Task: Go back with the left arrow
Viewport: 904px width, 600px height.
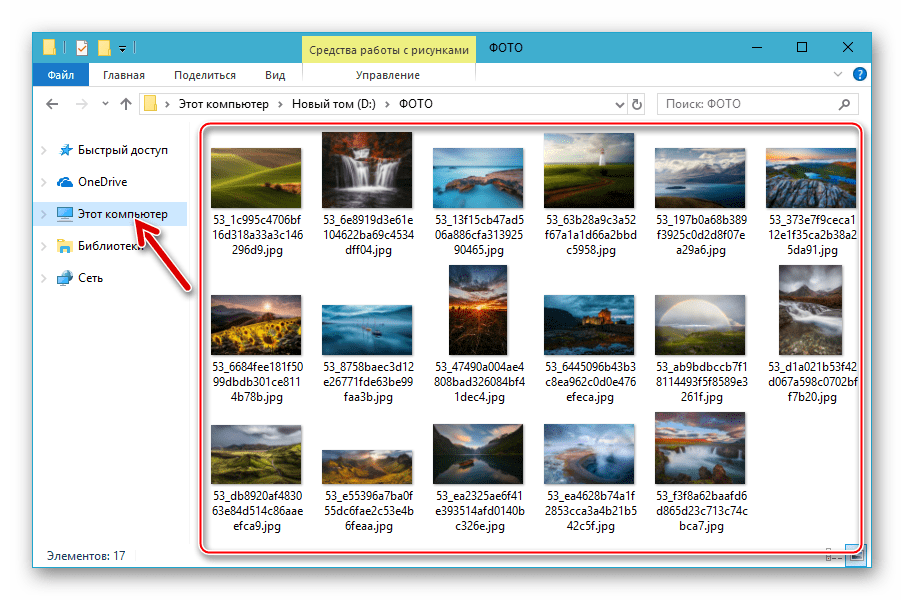Action: pyautogui.click(x=52, y=104)
